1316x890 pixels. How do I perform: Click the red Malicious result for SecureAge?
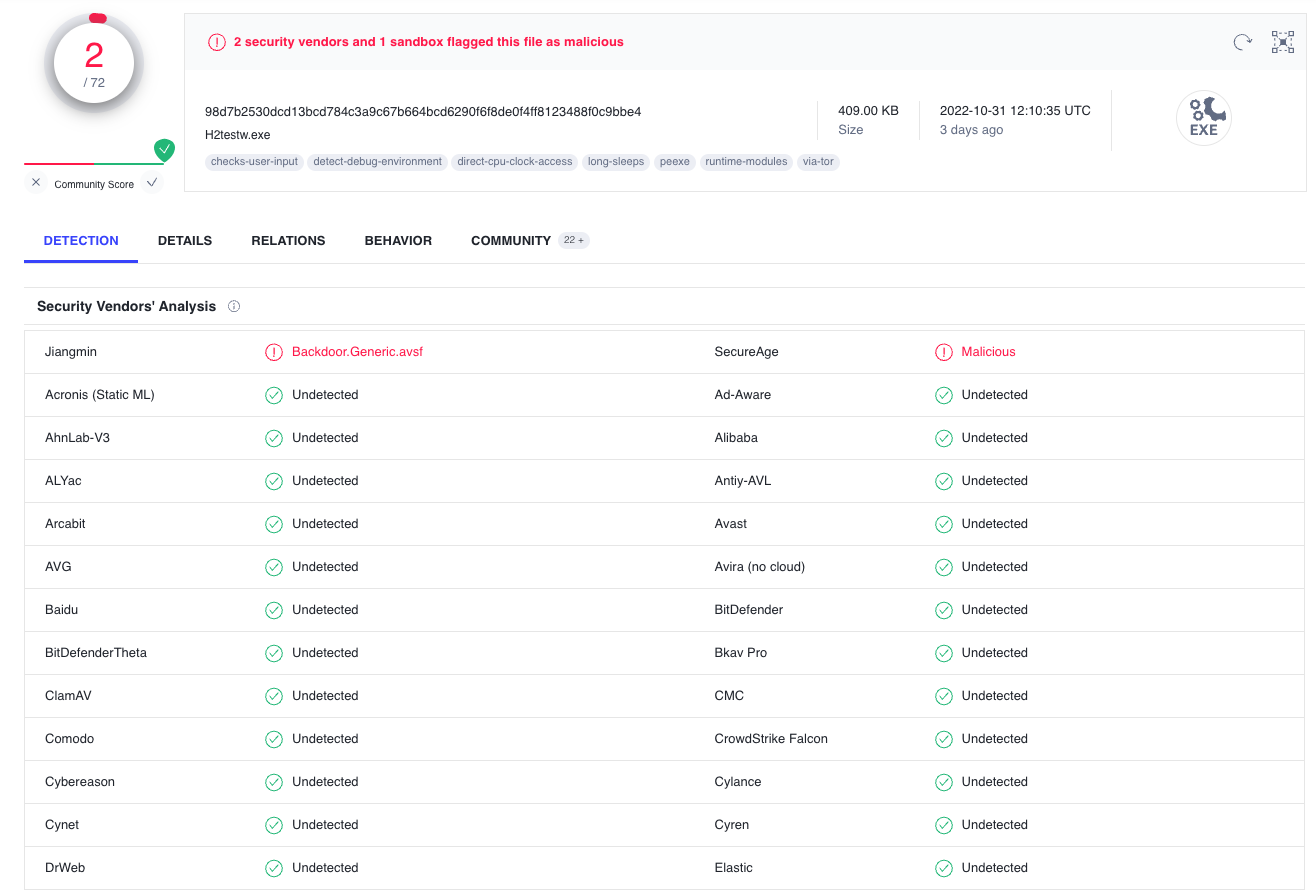988,352
